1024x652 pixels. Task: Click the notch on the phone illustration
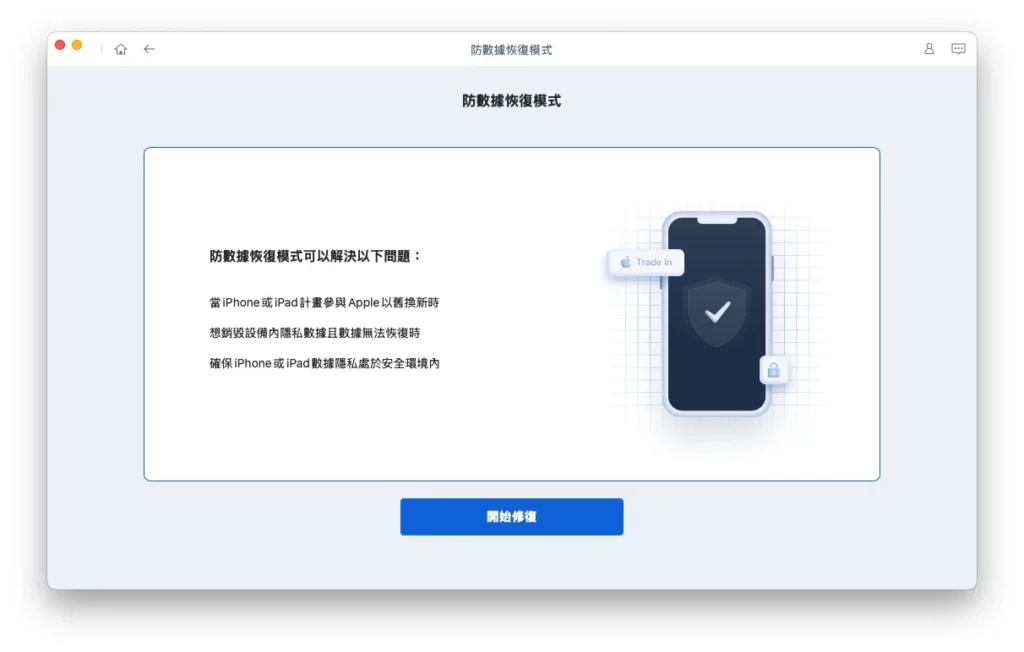point(717,221)
